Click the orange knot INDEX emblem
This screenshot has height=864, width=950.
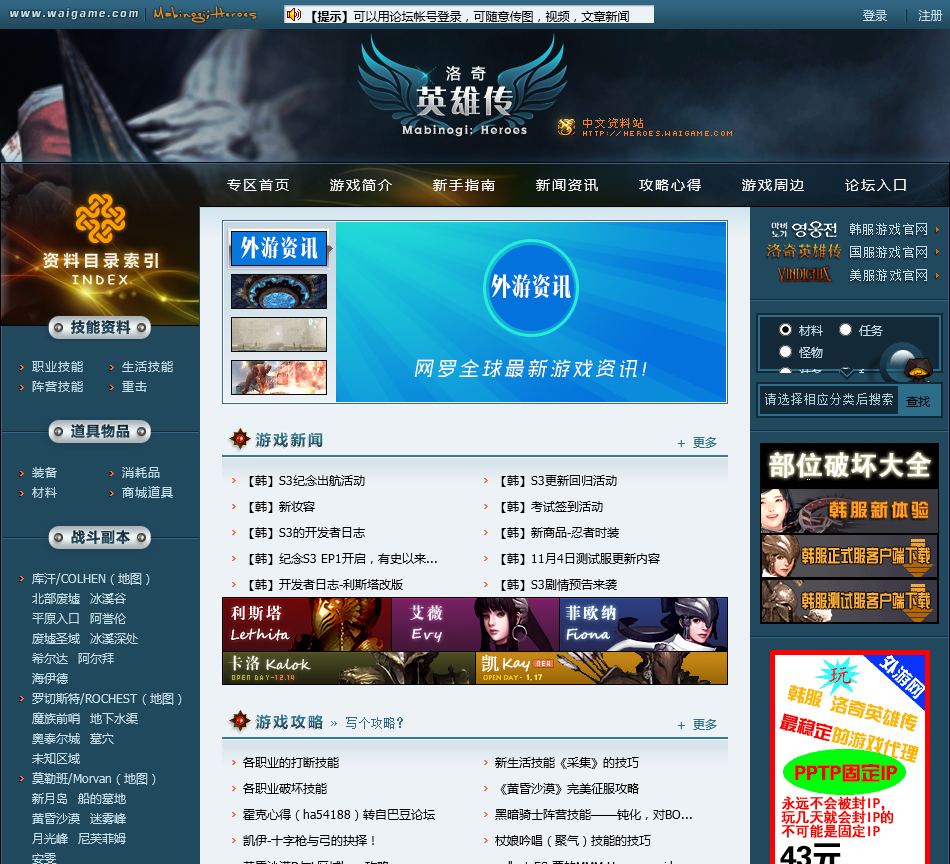point(100,218)
